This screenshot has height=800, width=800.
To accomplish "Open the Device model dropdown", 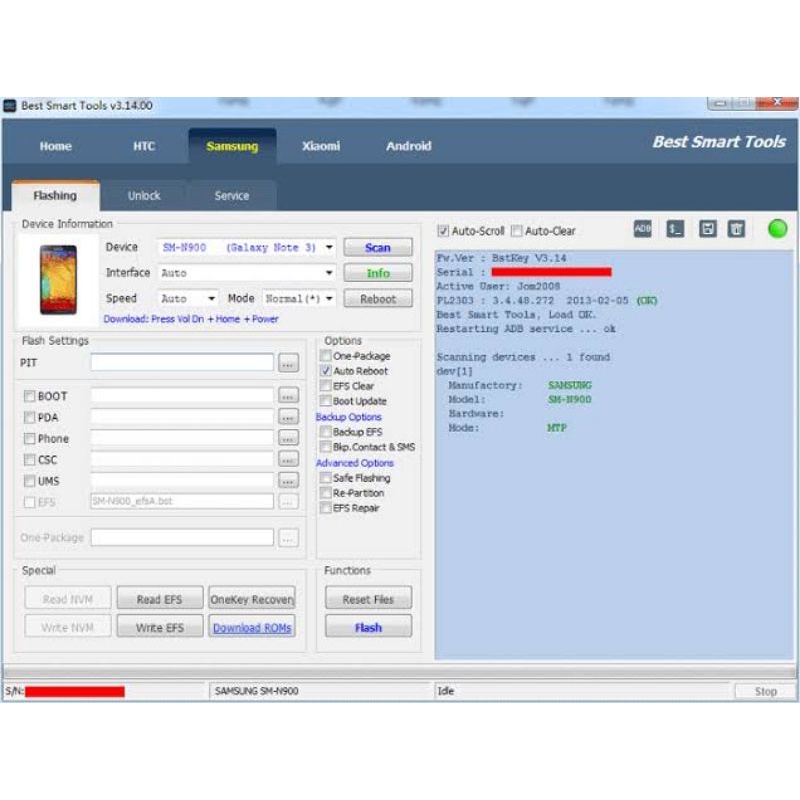I will (329, 247).
